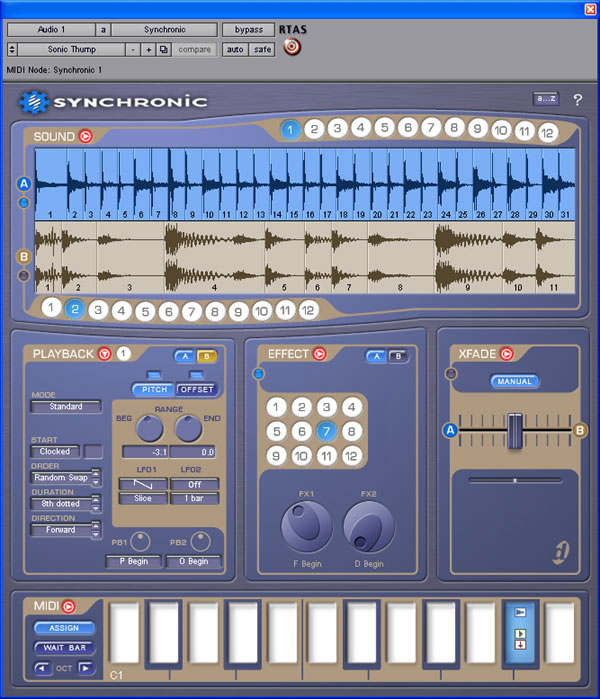
Task: Click the highlighted MIDI key with icons
Action: click(520, 632)
